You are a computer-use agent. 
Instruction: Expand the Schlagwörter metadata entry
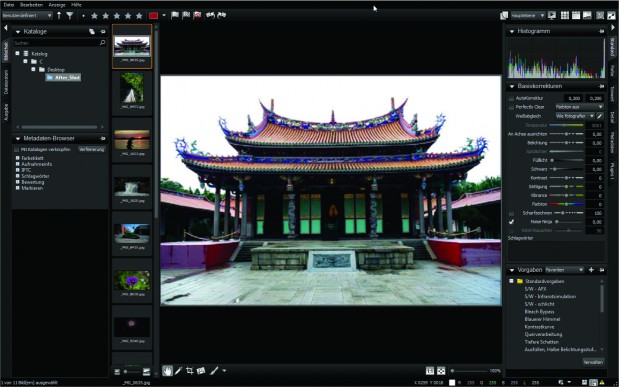point(17,176)
